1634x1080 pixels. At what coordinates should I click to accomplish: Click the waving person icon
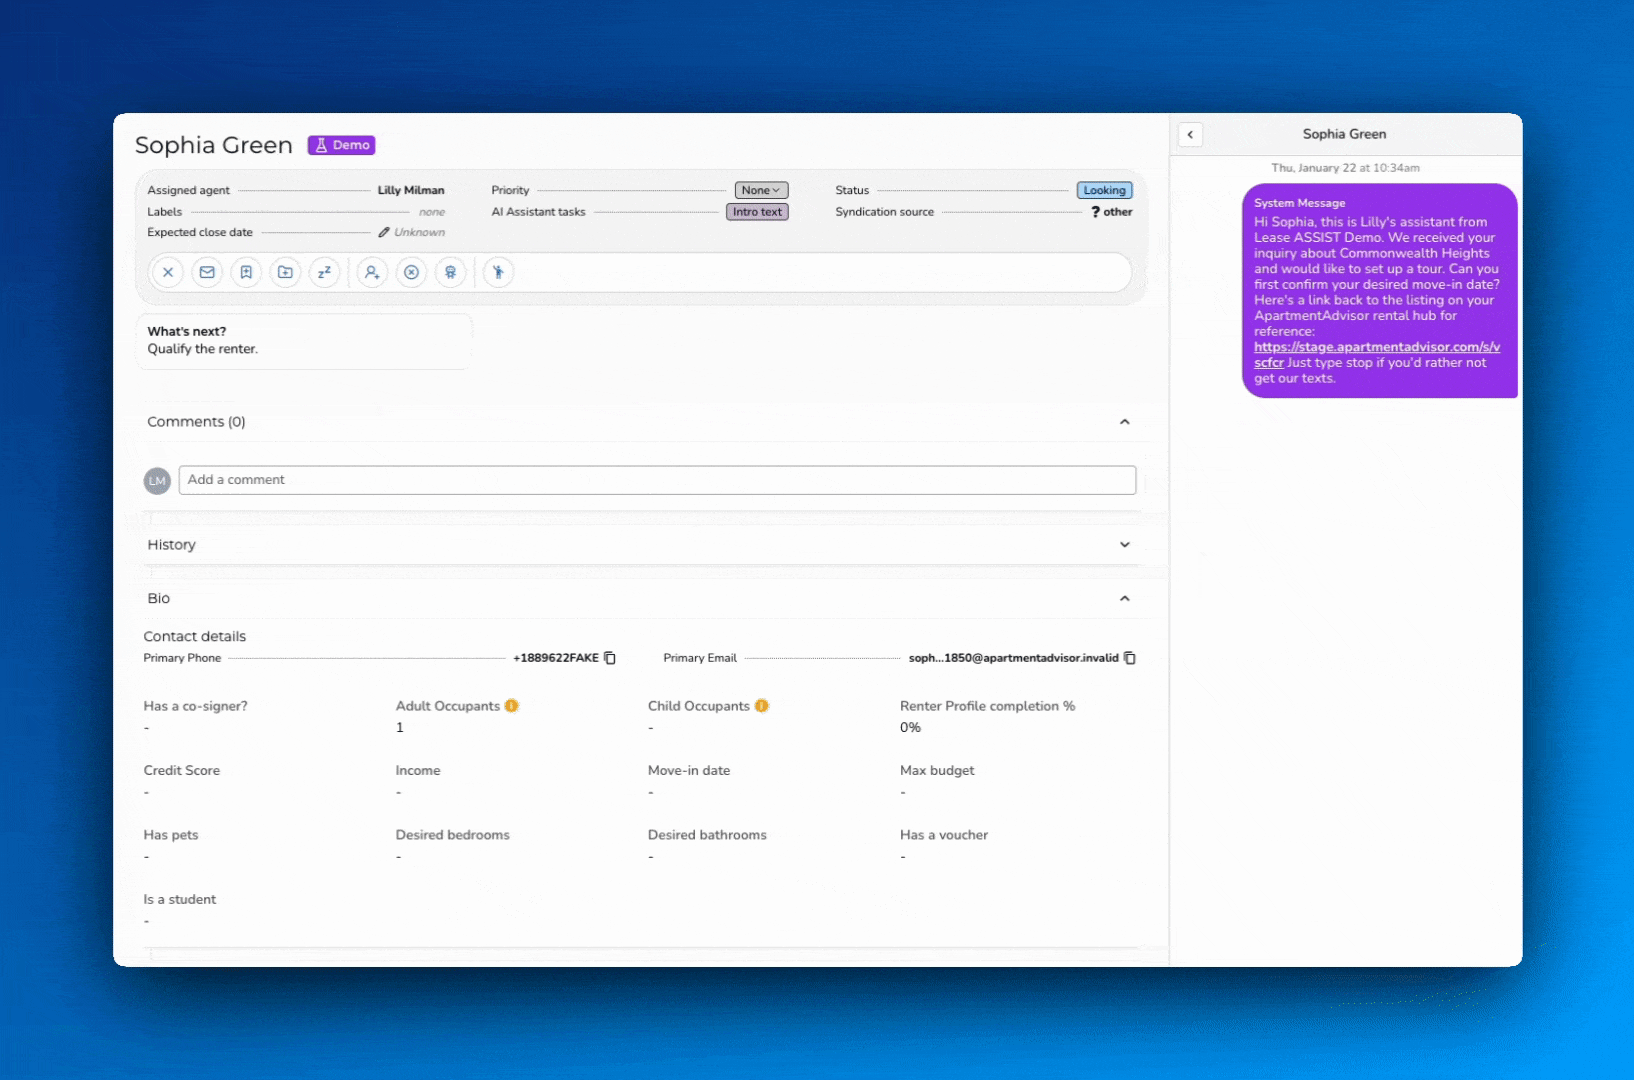[x=498, y=272]
